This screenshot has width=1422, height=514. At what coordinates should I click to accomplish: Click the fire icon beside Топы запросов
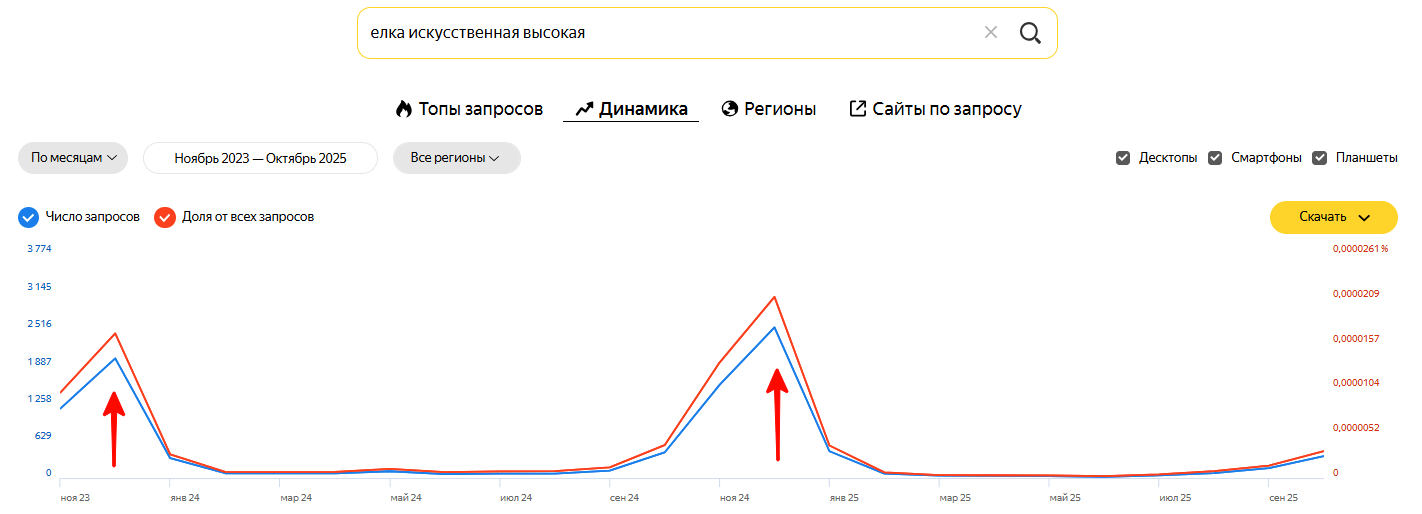pos(404,109)
